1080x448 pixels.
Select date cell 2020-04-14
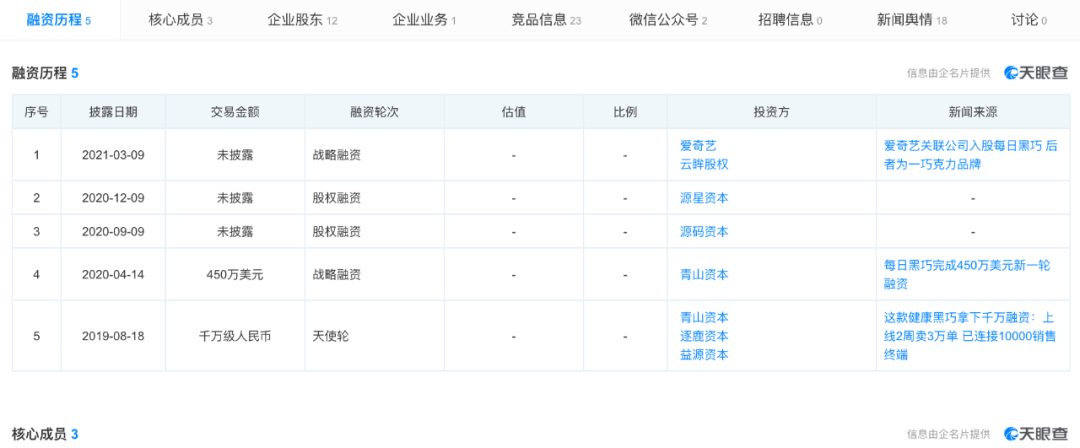click(x=113, y=274)
